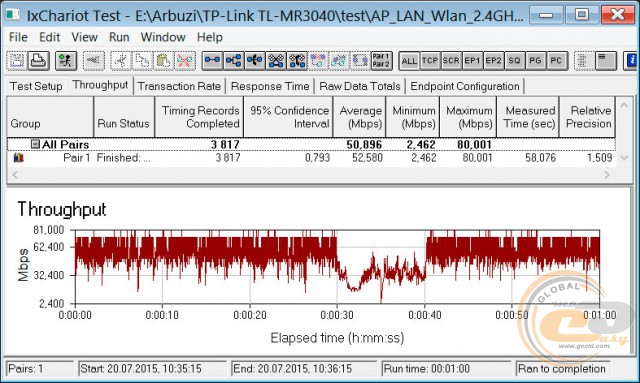This screenshot has height=383, width=640.
Task: Click the Add endpoint pair icon
Action: tap(212, 61)
